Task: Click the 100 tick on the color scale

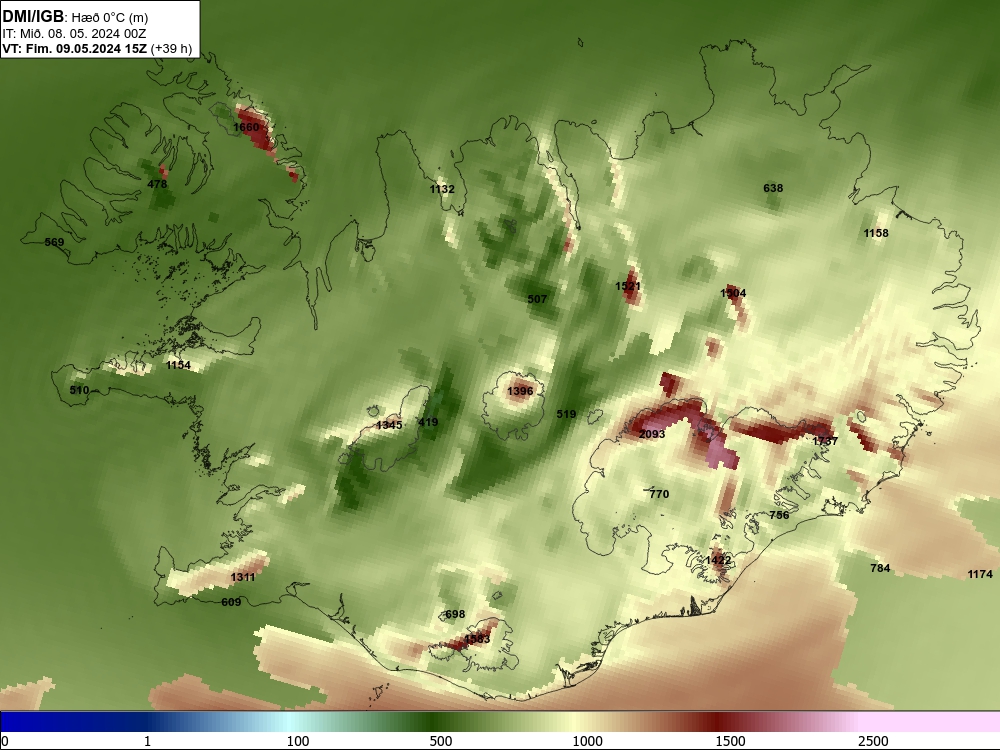Action: [298, 741]
